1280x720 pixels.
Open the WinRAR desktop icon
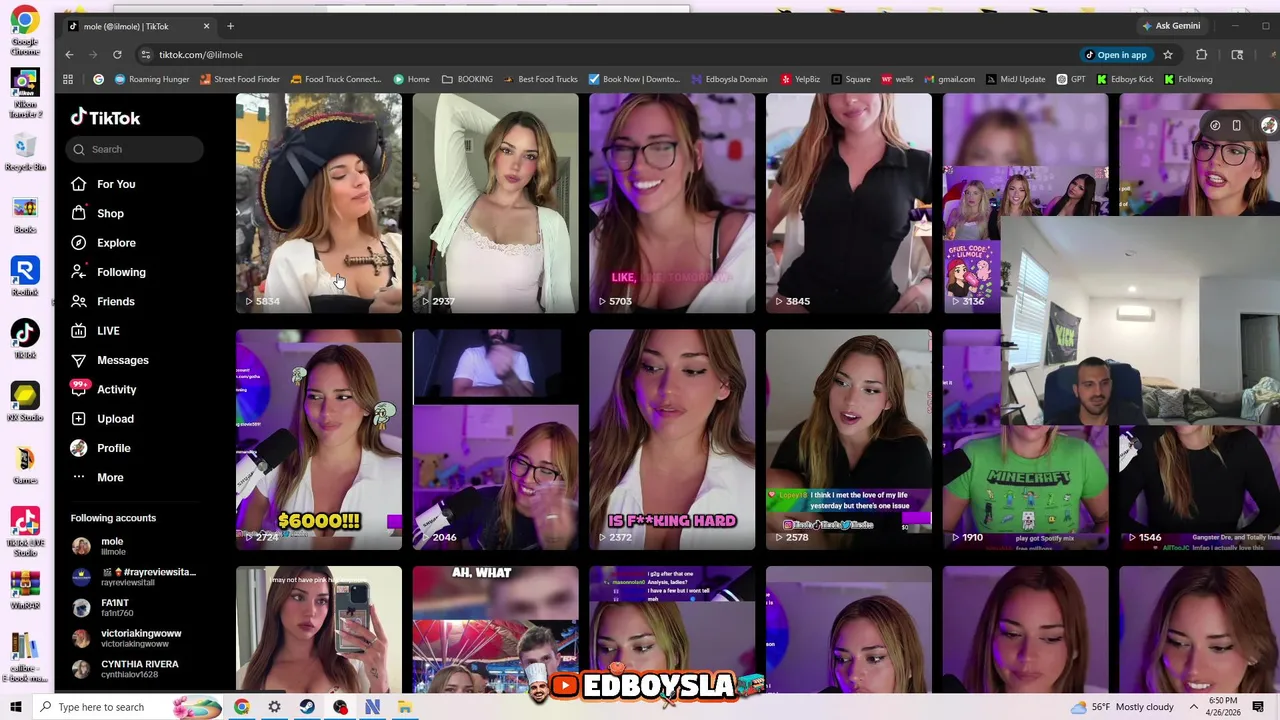[x=25, y=590]
